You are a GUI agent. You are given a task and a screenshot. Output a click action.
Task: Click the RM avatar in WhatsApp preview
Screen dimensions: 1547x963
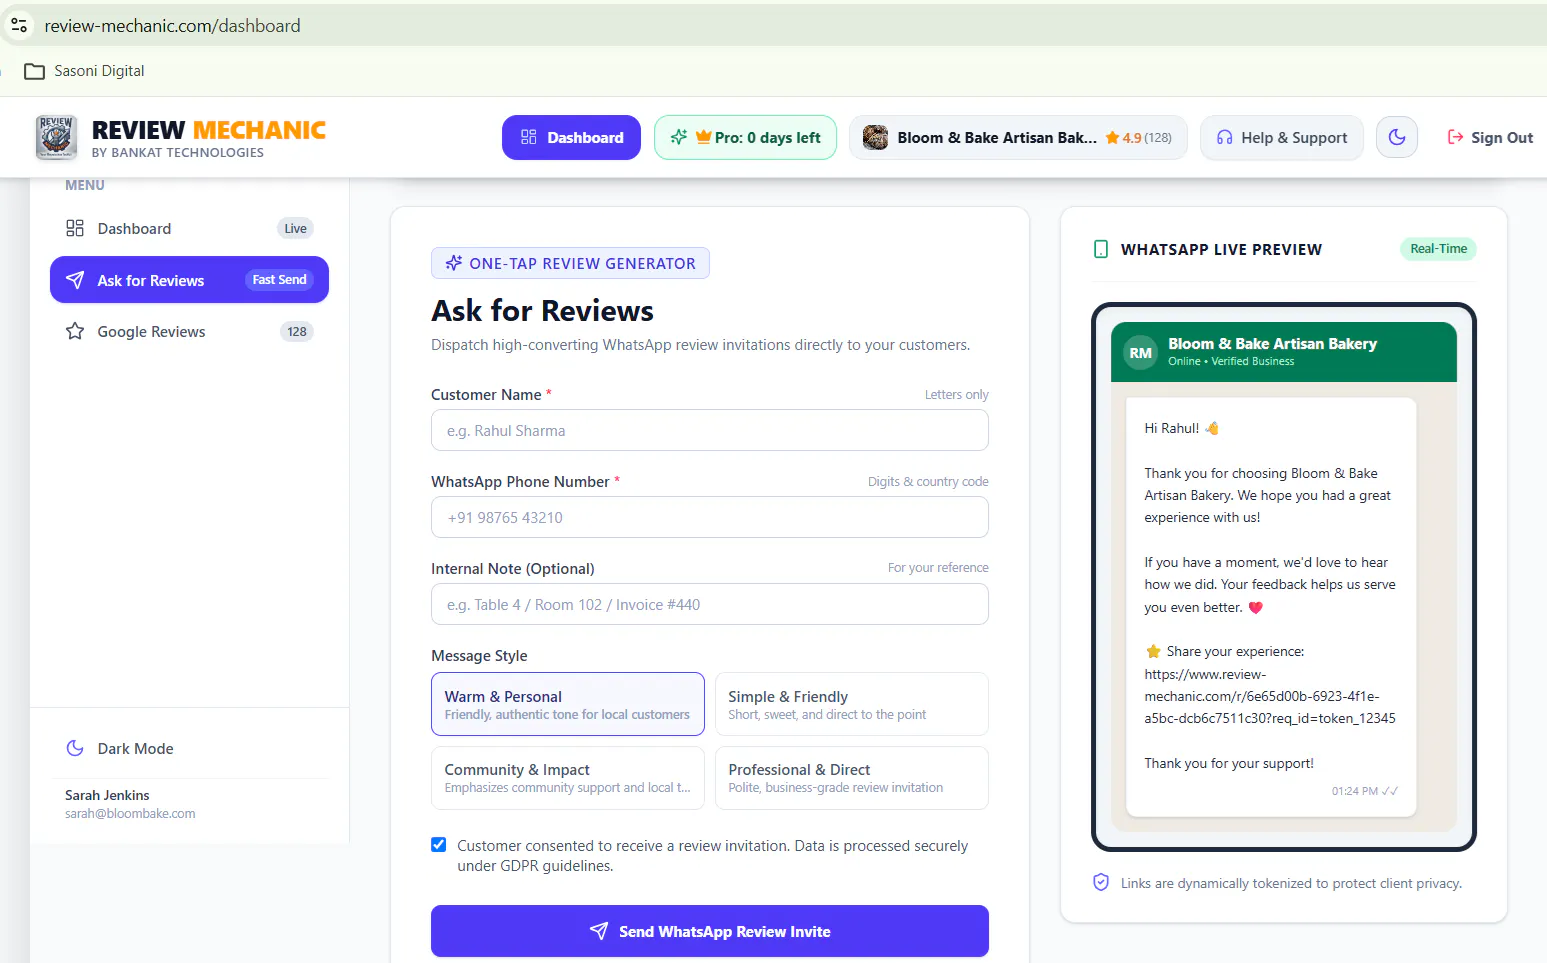pos(1141,352)
